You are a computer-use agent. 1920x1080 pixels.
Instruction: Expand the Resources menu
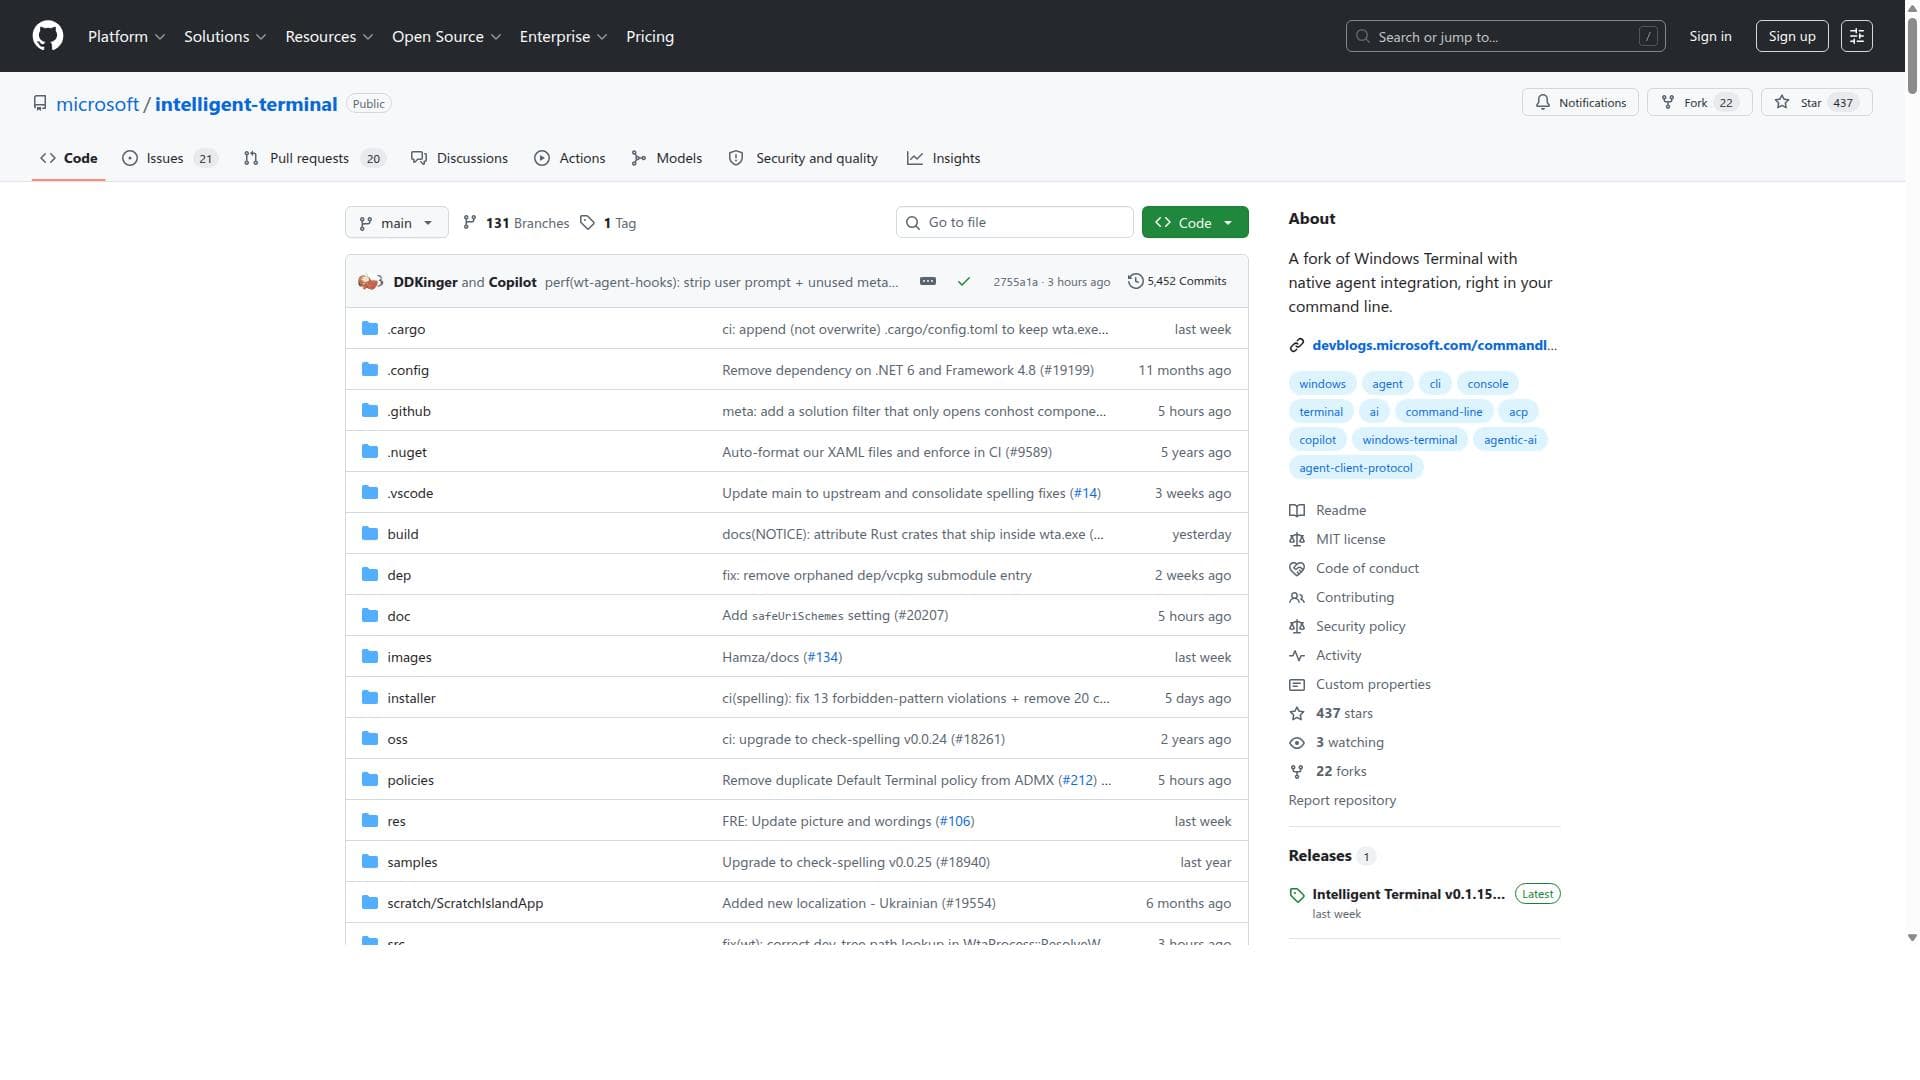(329, 36)
